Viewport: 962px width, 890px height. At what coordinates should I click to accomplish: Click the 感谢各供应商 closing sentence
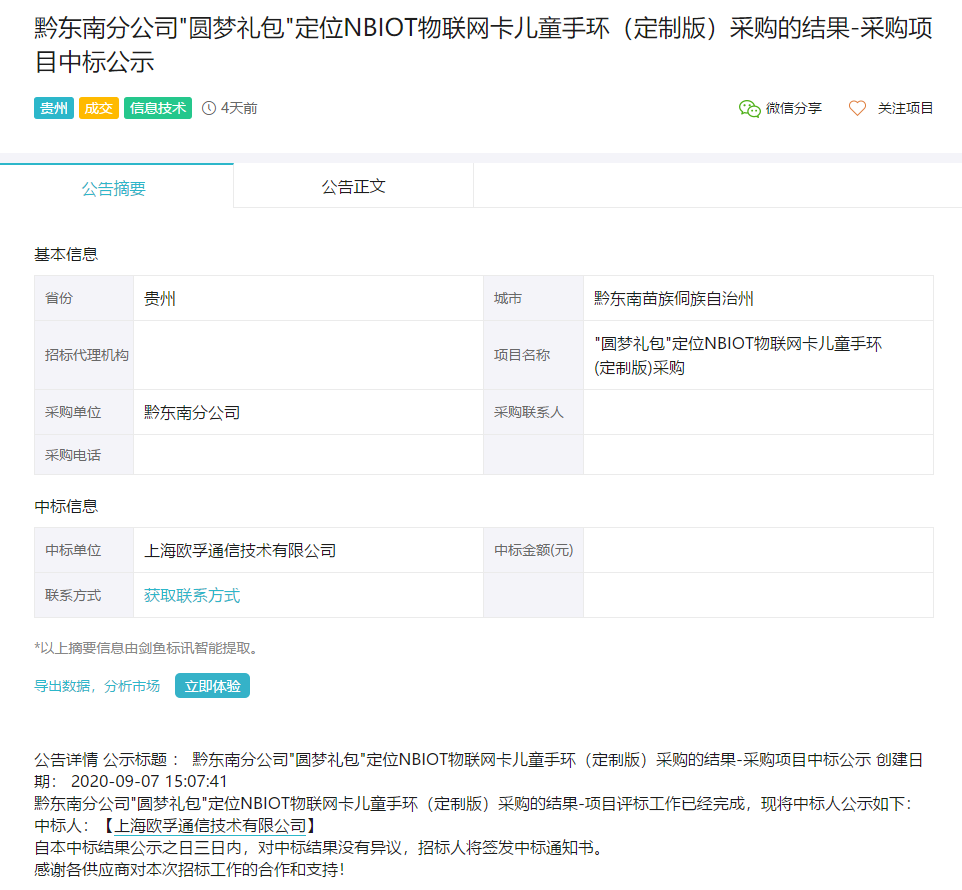point(189,869)
